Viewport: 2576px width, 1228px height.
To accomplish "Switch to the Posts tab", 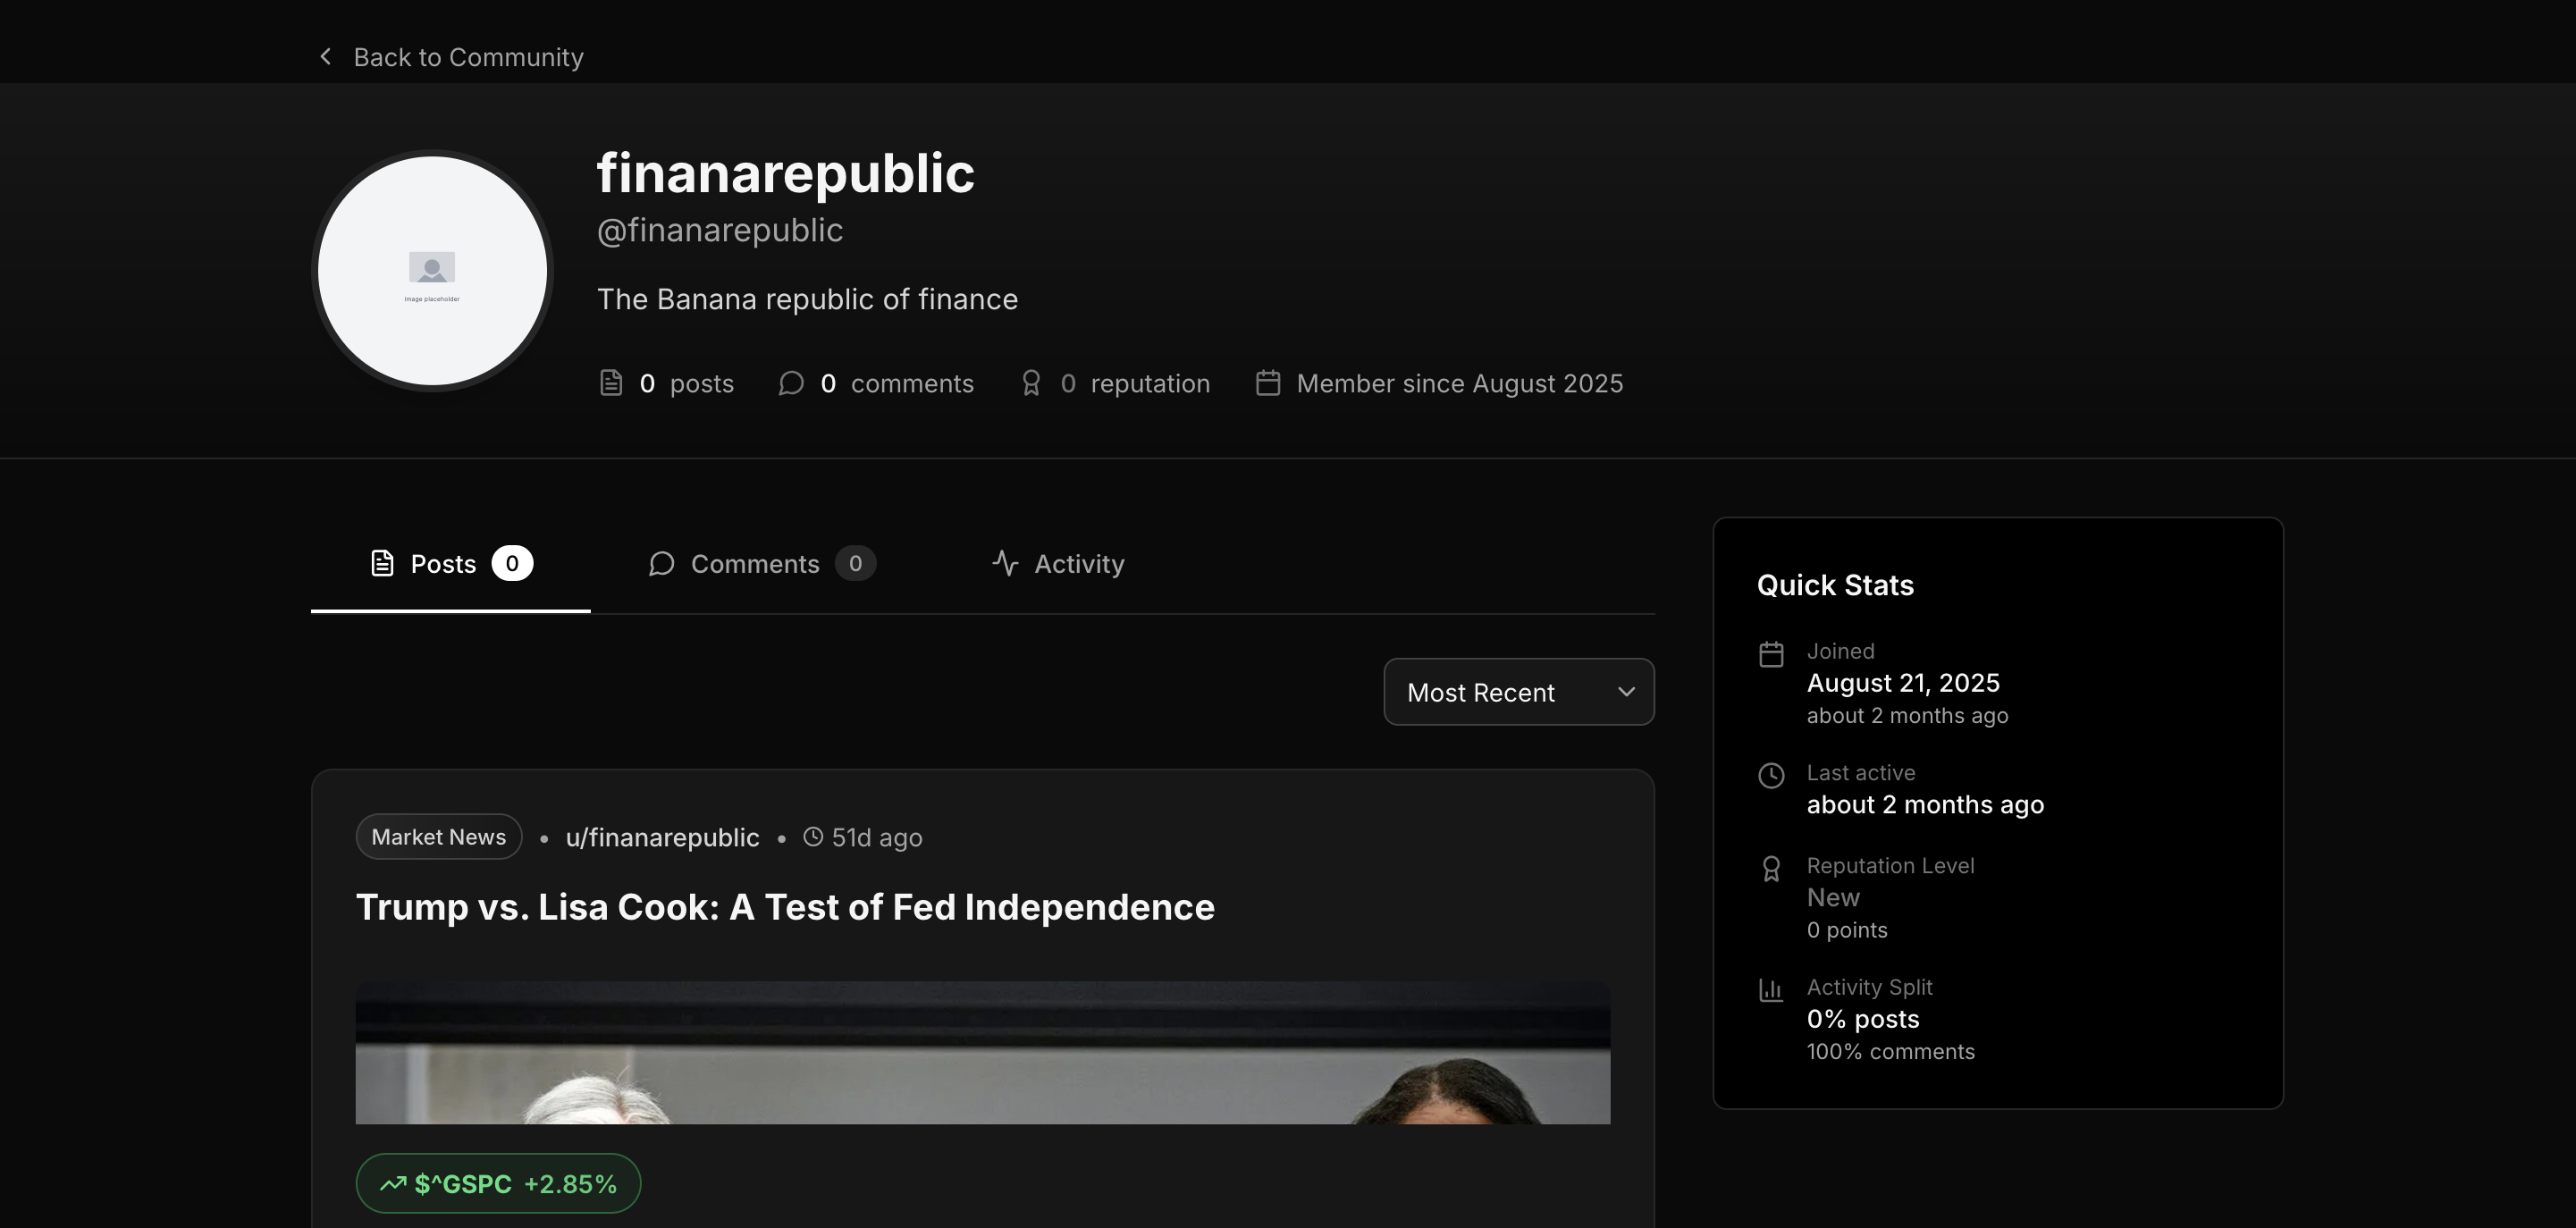I will pyautogui.click(x=450, y=564).
